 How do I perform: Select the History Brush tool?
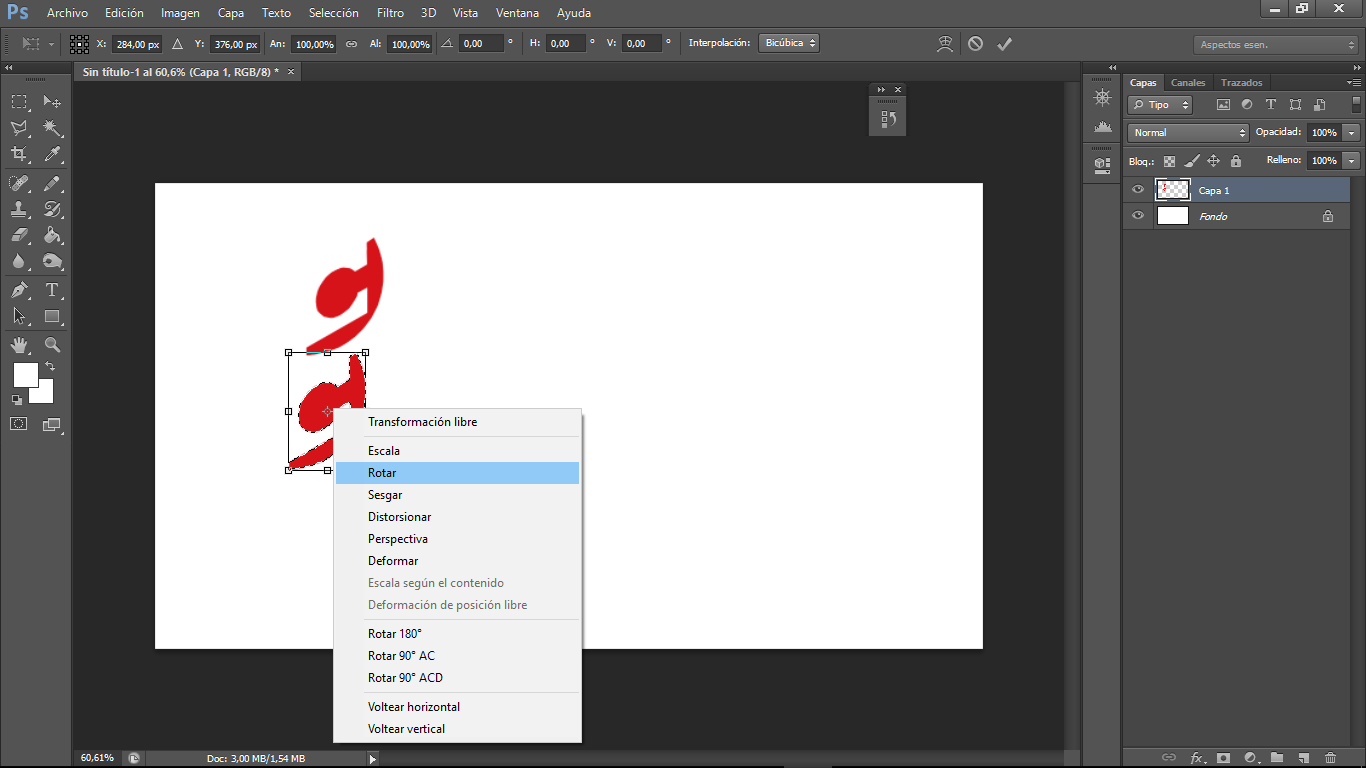(53, 209)
